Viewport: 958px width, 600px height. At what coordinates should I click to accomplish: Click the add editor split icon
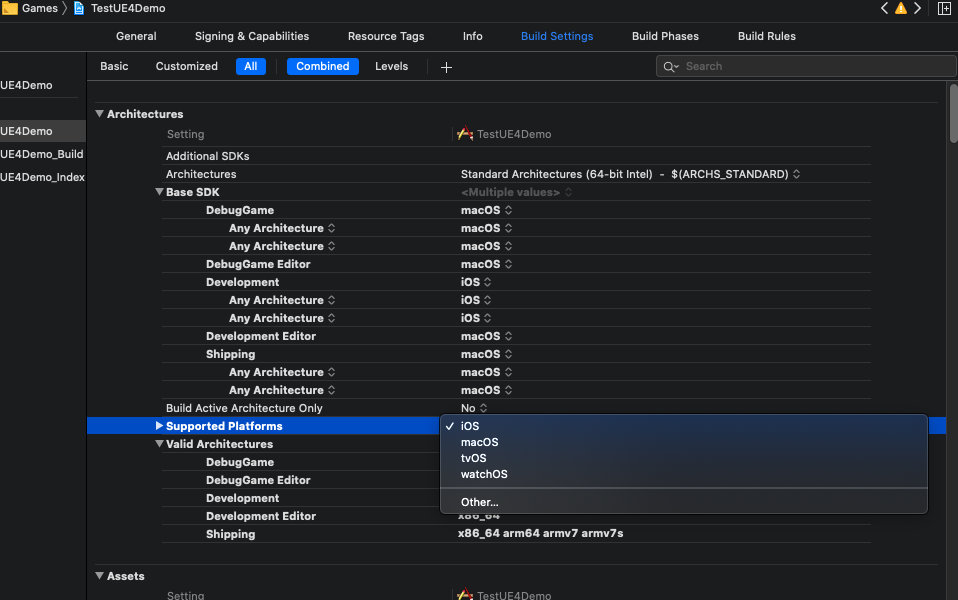pos(944,9)
